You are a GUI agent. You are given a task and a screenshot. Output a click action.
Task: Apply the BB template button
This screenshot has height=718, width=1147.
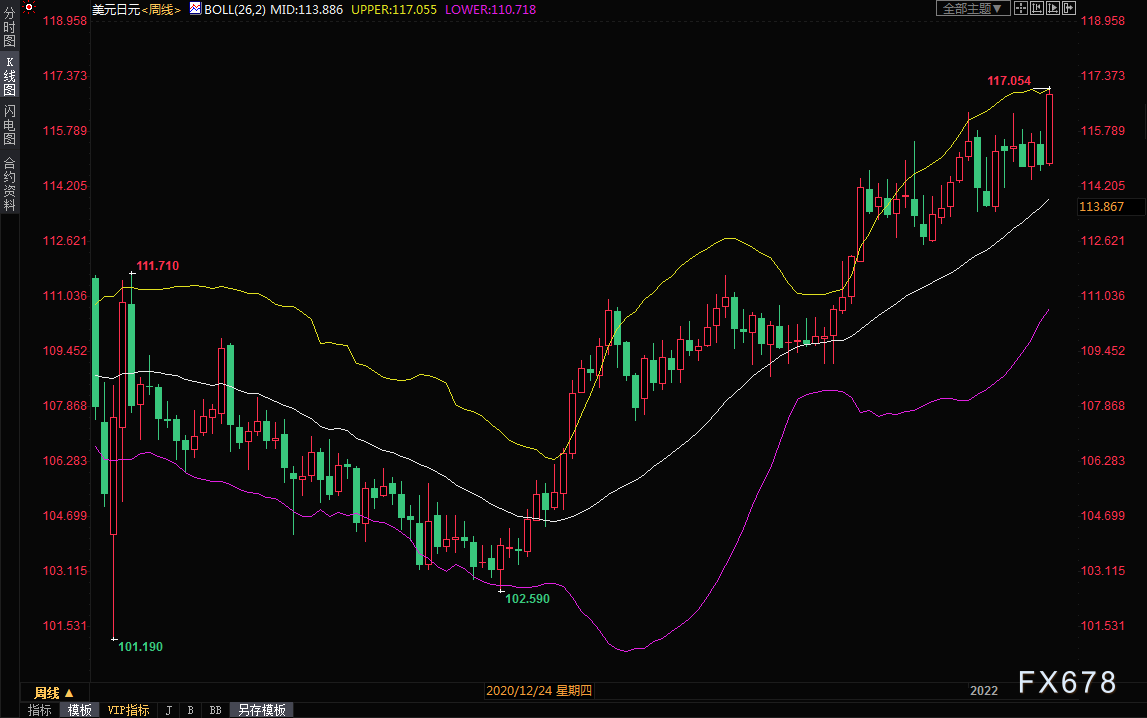click(x=215, y=710)
